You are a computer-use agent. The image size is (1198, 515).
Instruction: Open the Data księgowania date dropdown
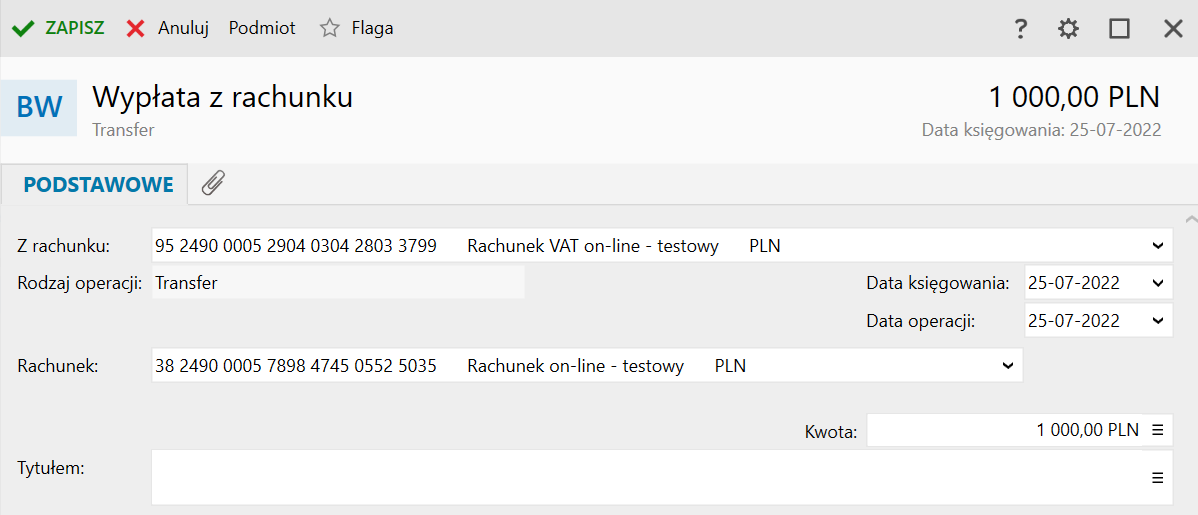[1158, 283]
